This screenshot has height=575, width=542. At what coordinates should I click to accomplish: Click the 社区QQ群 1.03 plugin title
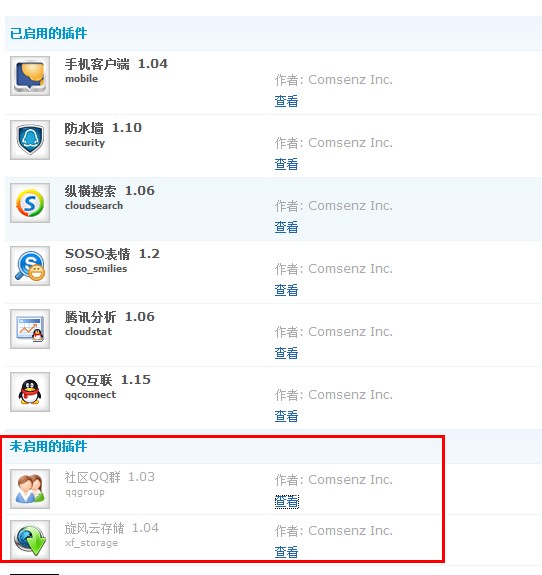tap(110, 477)
